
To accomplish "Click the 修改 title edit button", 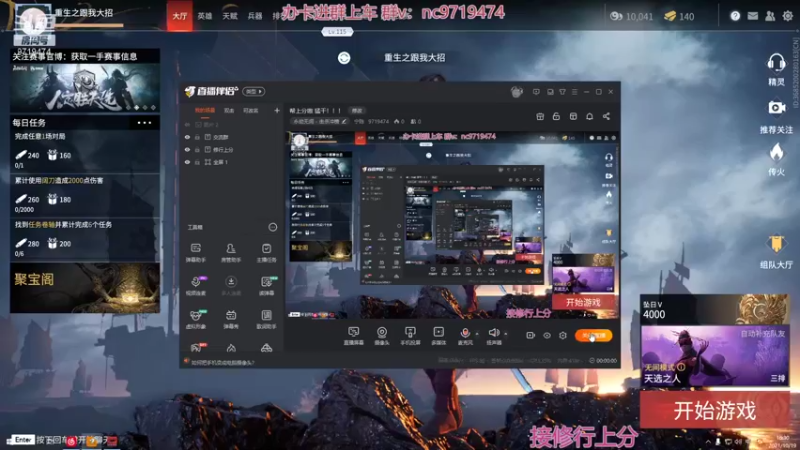I will point(357,110).
